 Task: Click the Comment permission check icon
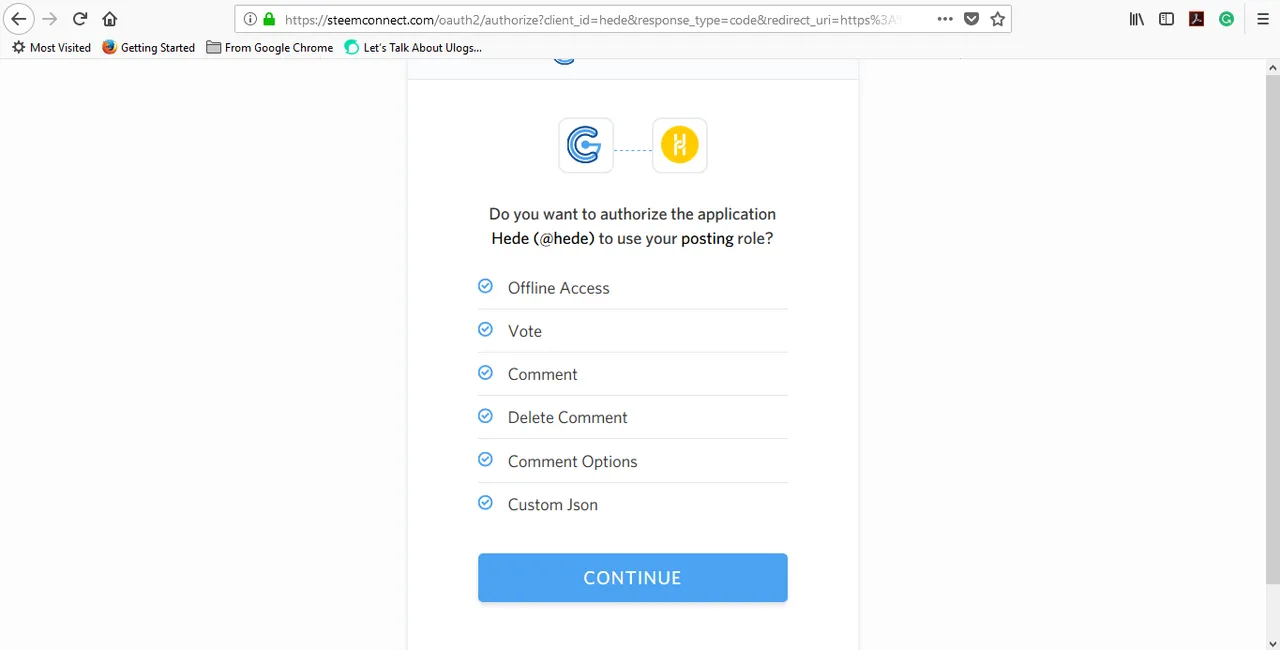tap(485, 373)
